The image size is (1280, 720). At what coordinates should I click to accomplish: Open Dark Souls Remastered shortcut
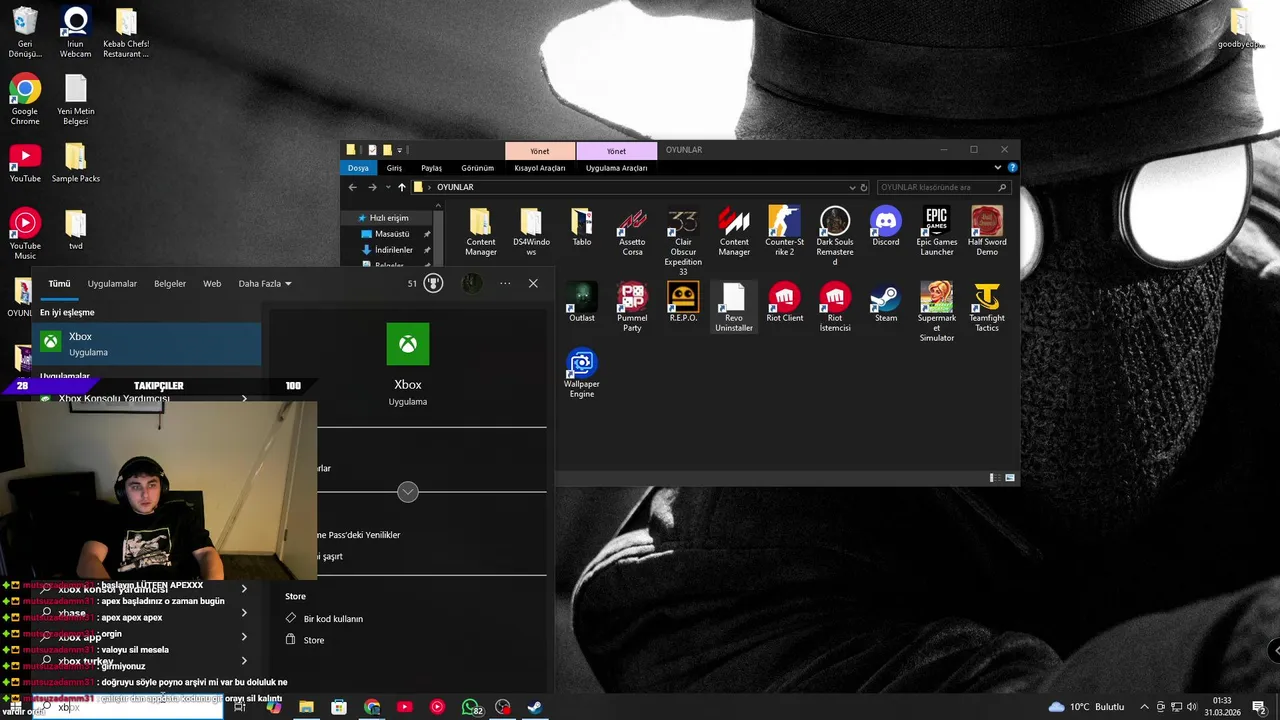pyautogui.click(x=835, y=237)
